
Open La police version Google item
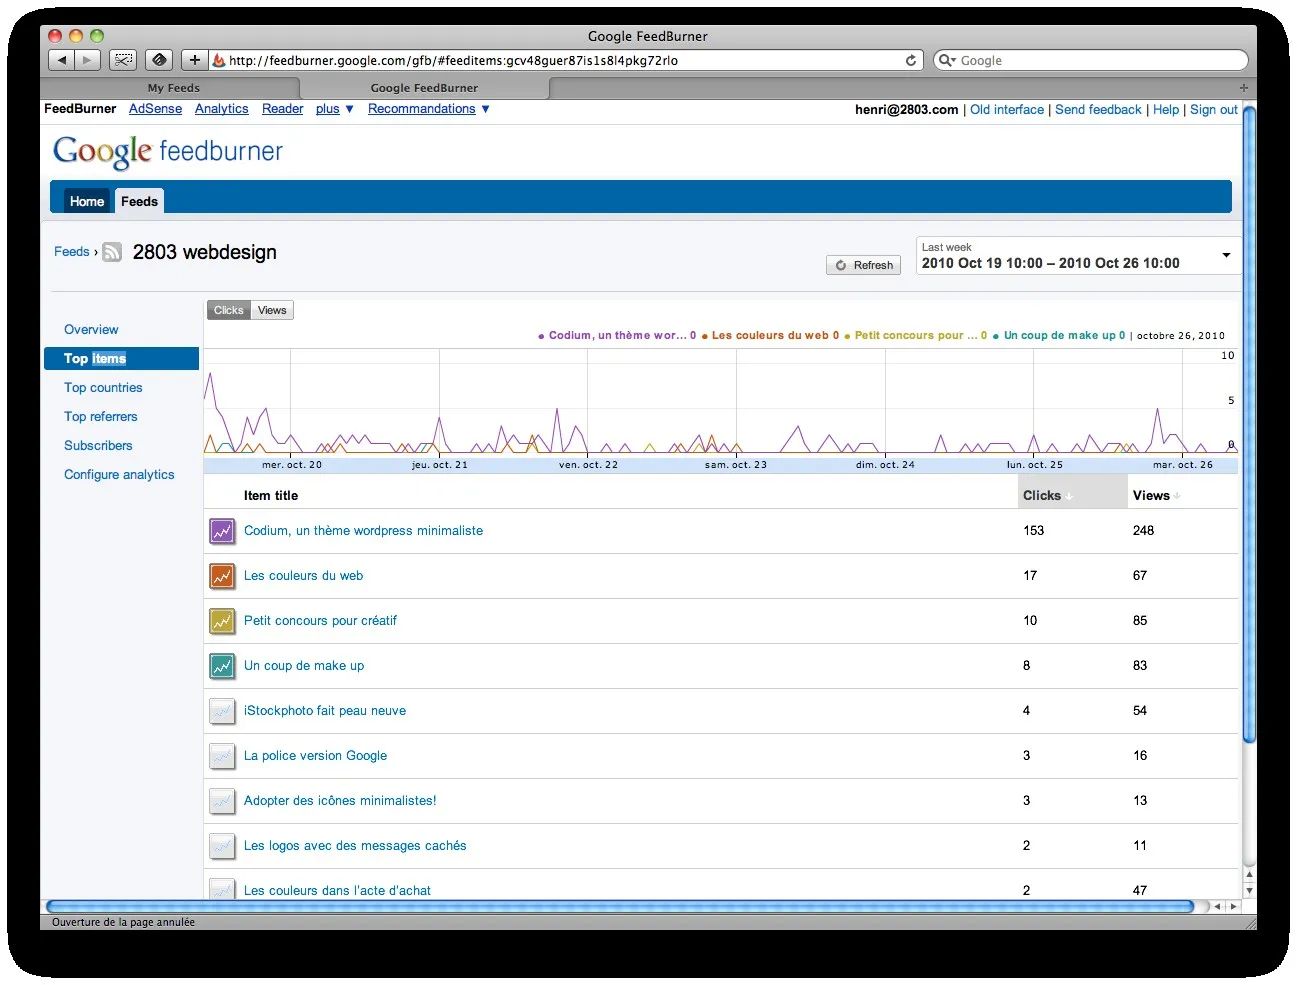(315, 756)
